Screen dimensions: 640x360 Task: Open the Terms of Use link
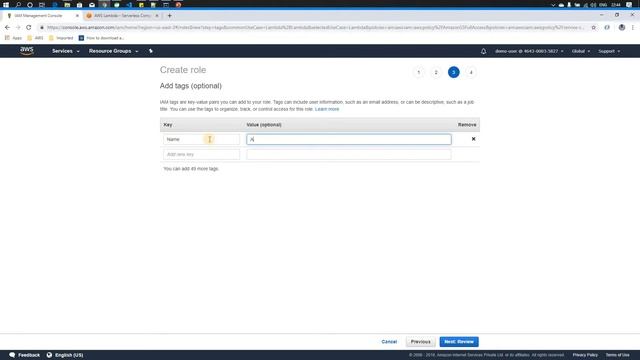tap(617, 355)
